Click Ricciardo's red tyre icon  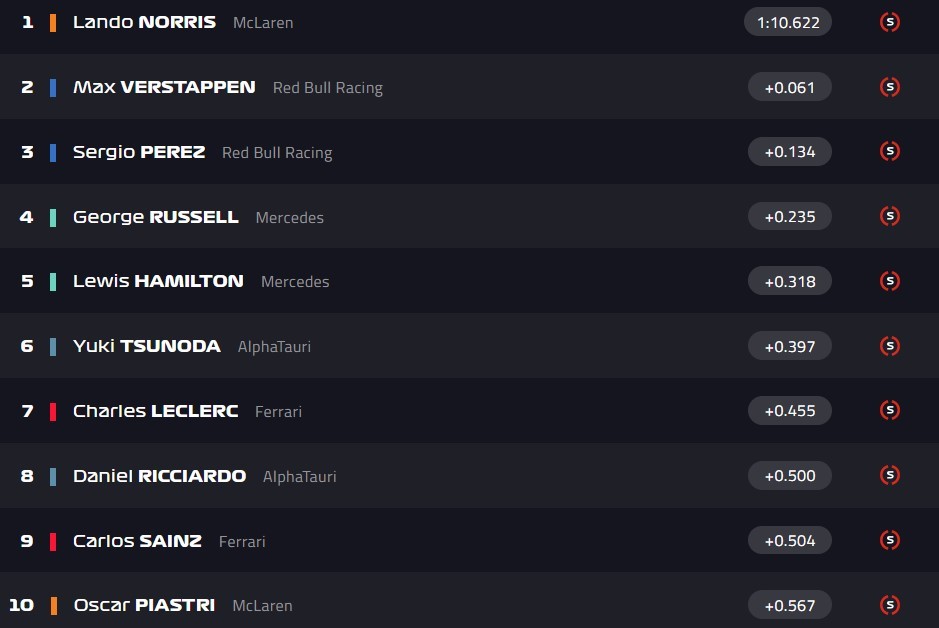pyautogui.click(x=889, y=475)
